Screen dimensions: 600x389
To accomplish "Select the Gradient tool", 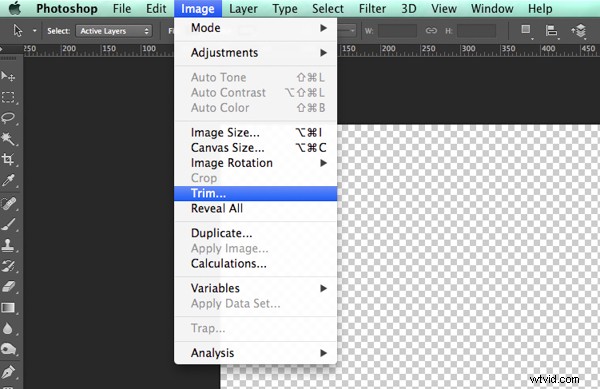I will (x=8, y=308).
